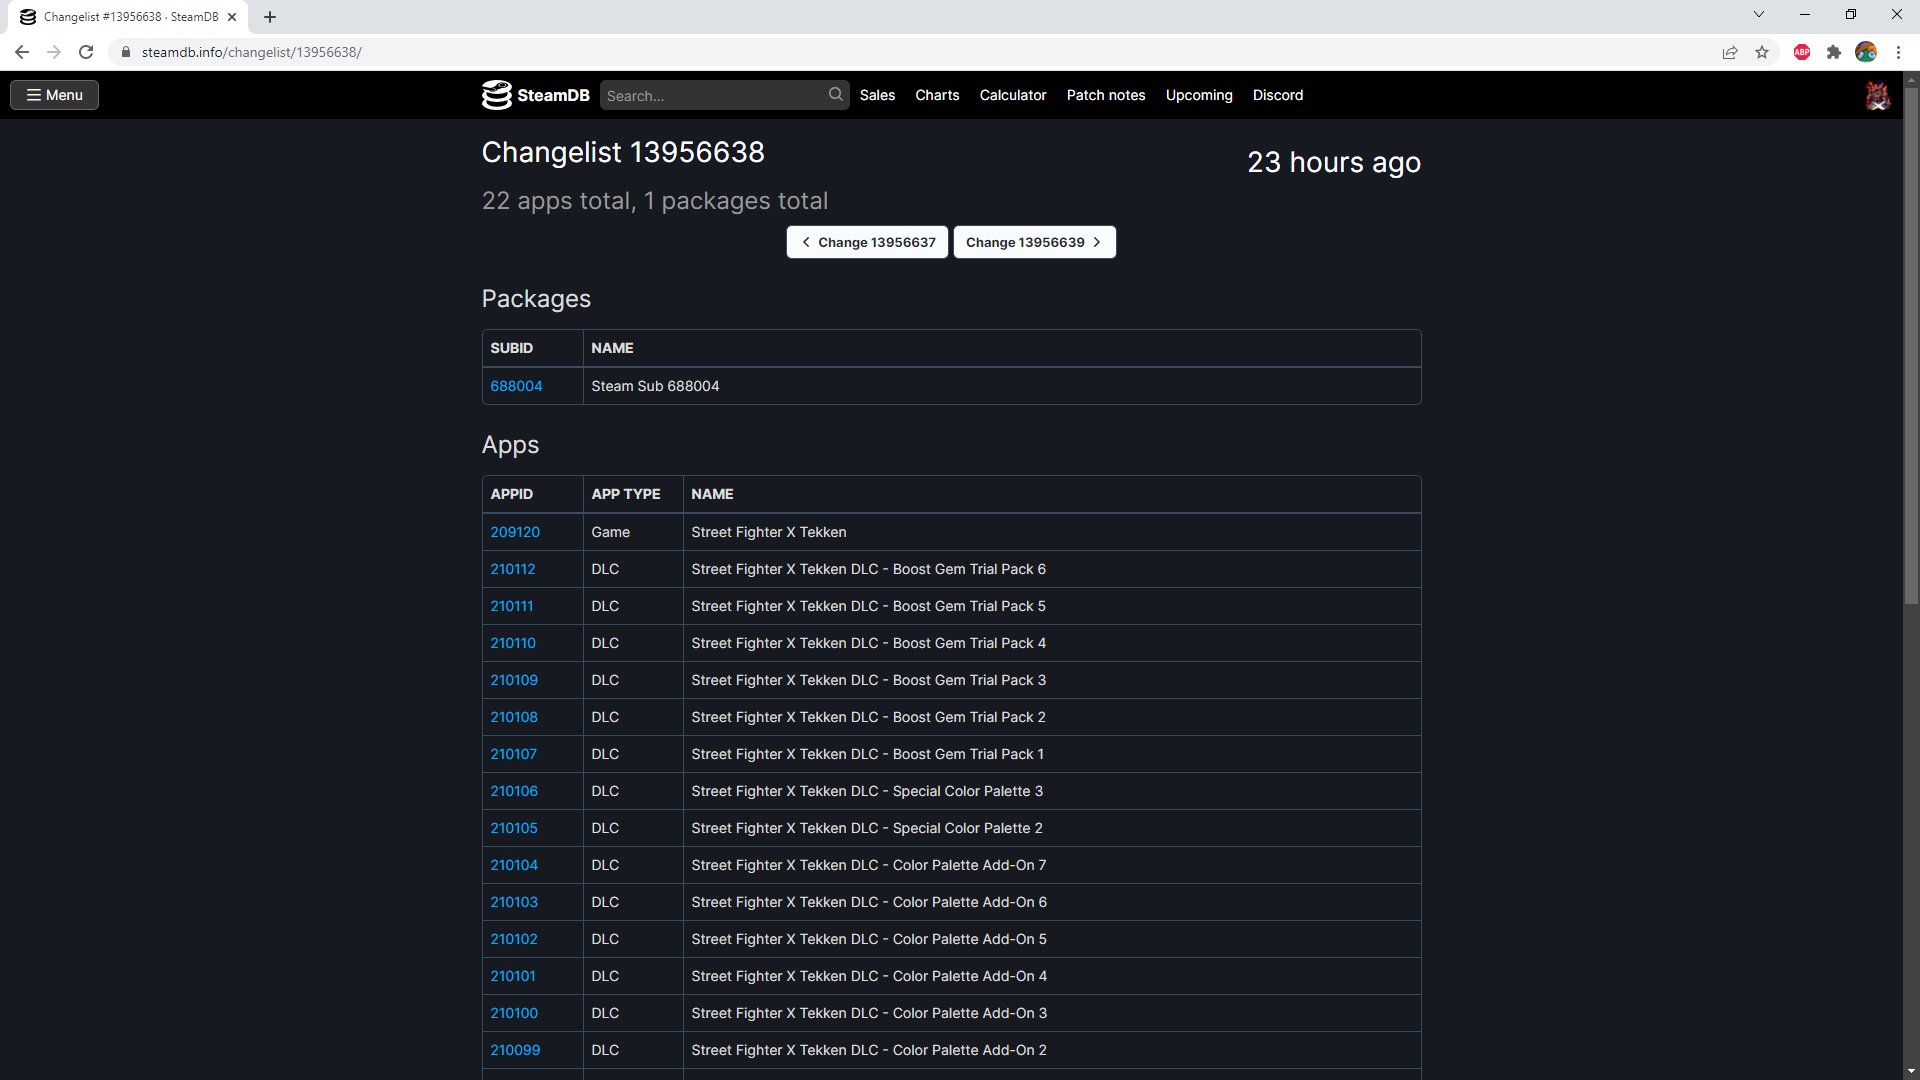This screenshot has width=1920, height=1080.
Task: Open Patch notes
Action: click(1106, 95)
